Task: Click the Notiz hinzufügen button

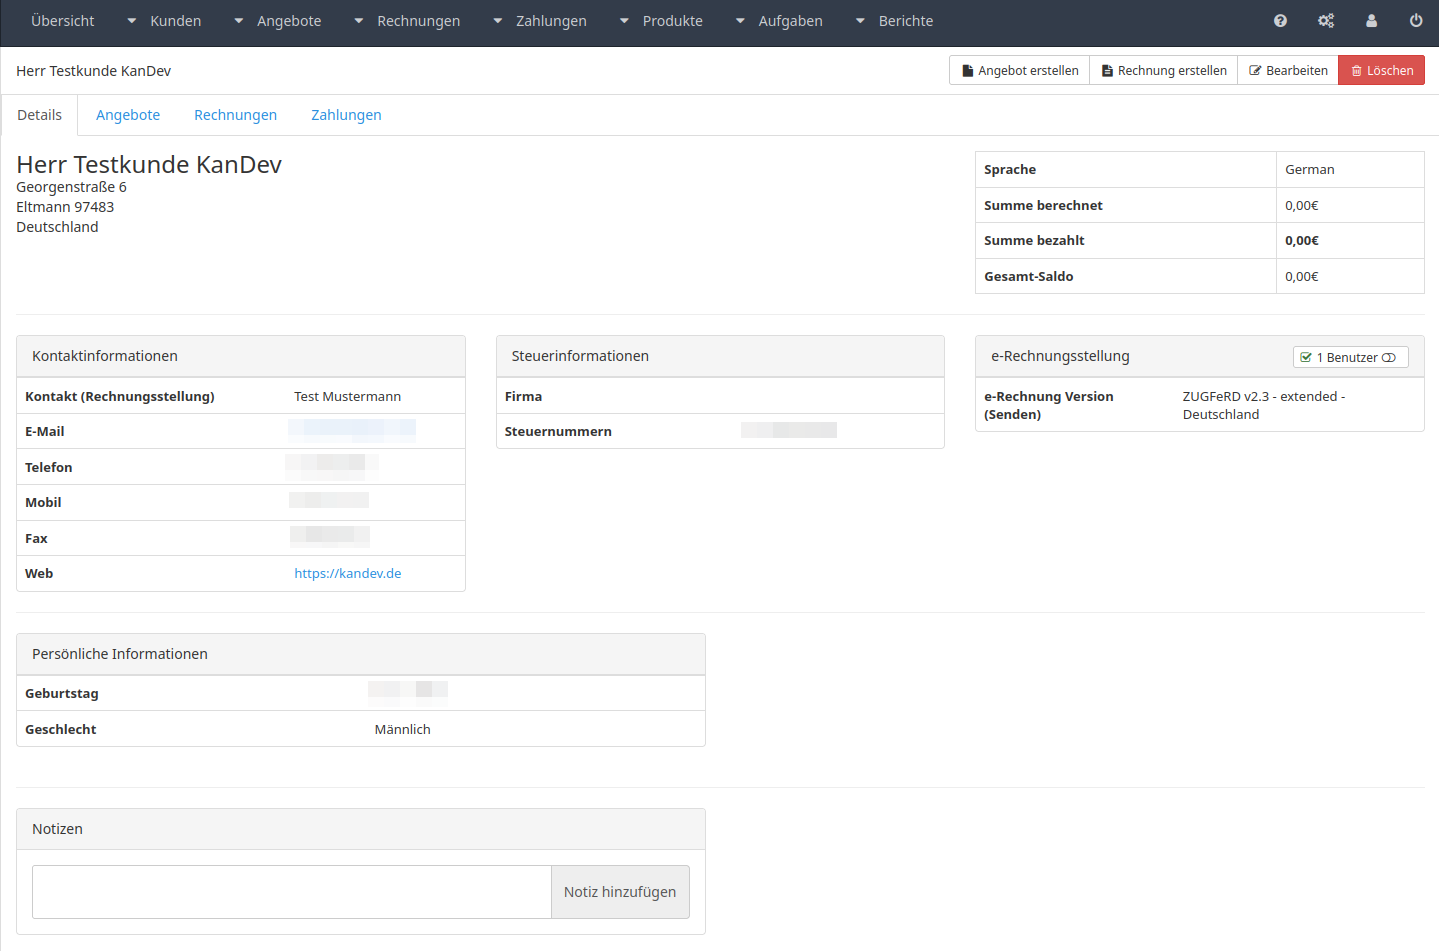Action: [x=620, y=892]
